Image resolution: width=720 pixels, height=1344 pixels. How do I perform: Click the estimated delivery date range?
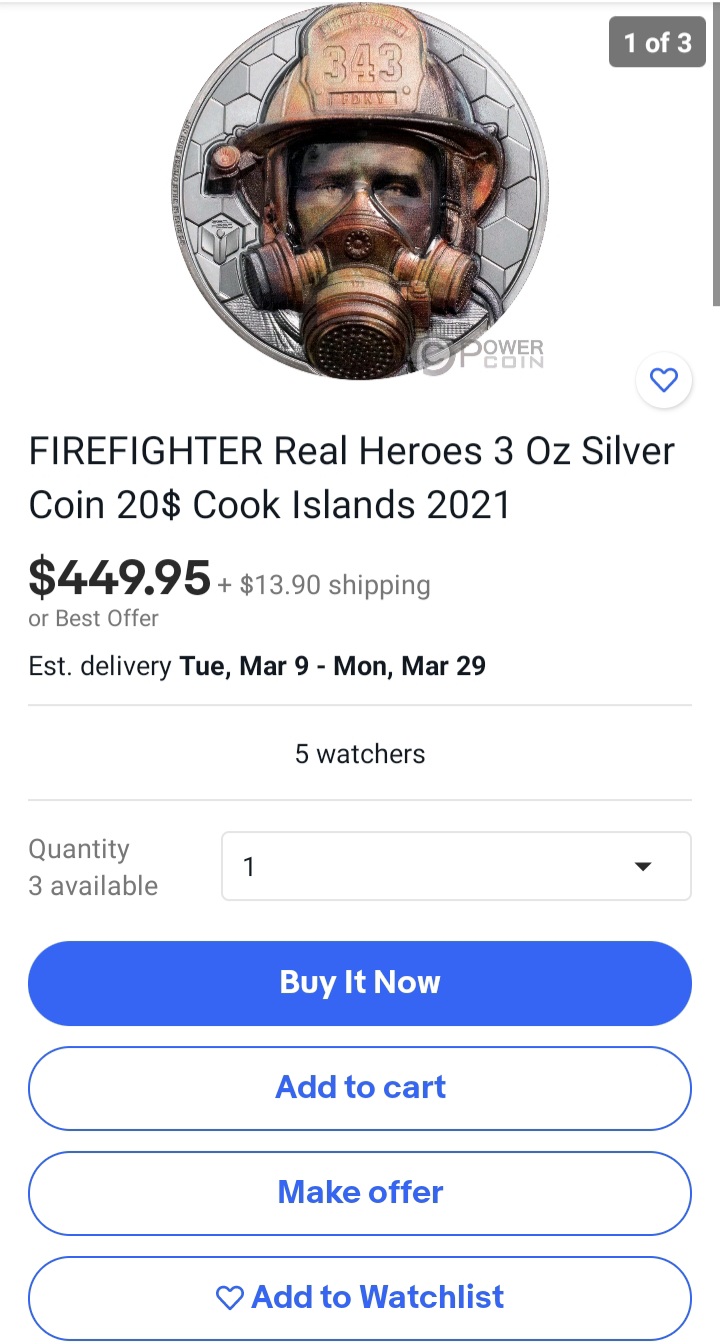332,666
